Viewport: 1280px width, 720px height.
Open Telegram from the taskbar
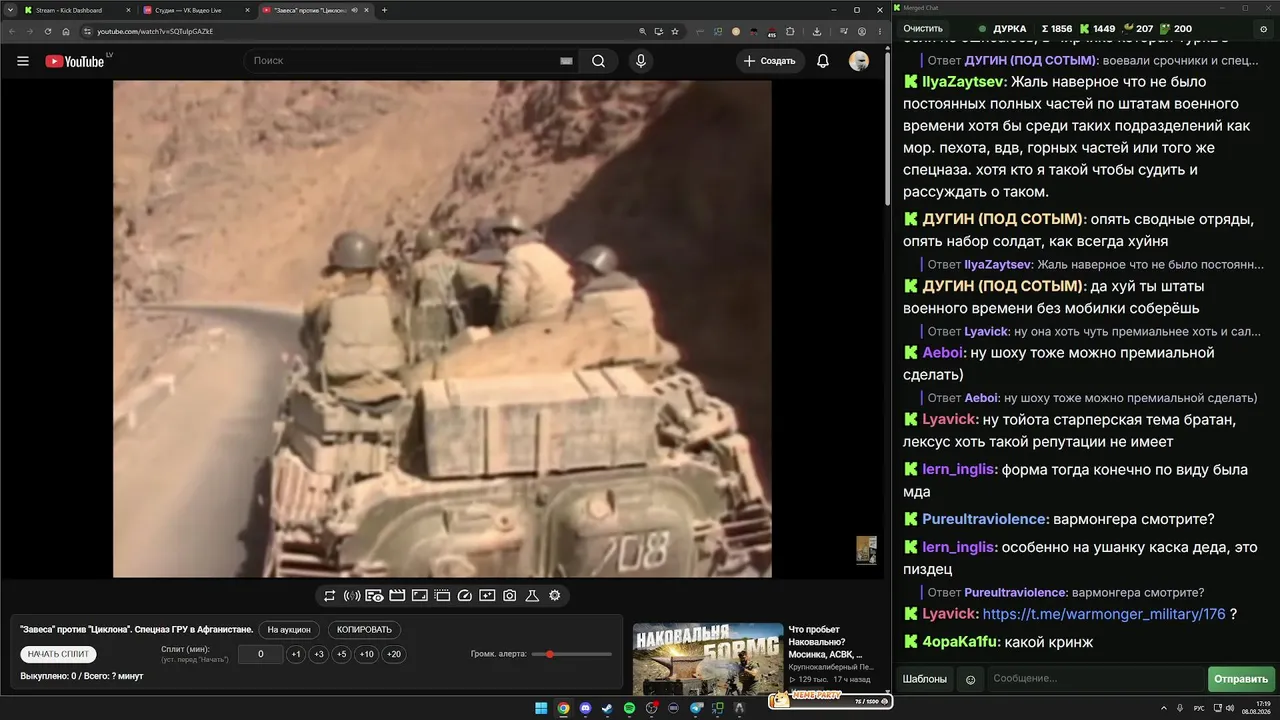click(696, 708)
